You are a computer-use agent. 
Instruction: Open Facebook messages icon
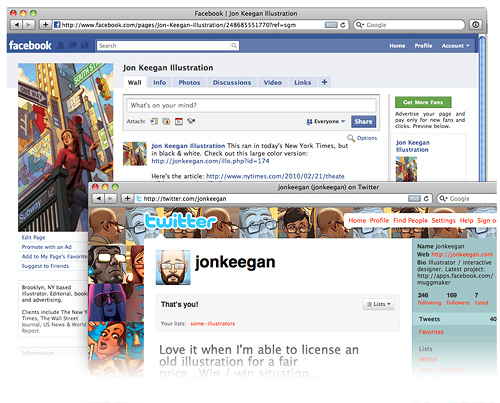73,45
